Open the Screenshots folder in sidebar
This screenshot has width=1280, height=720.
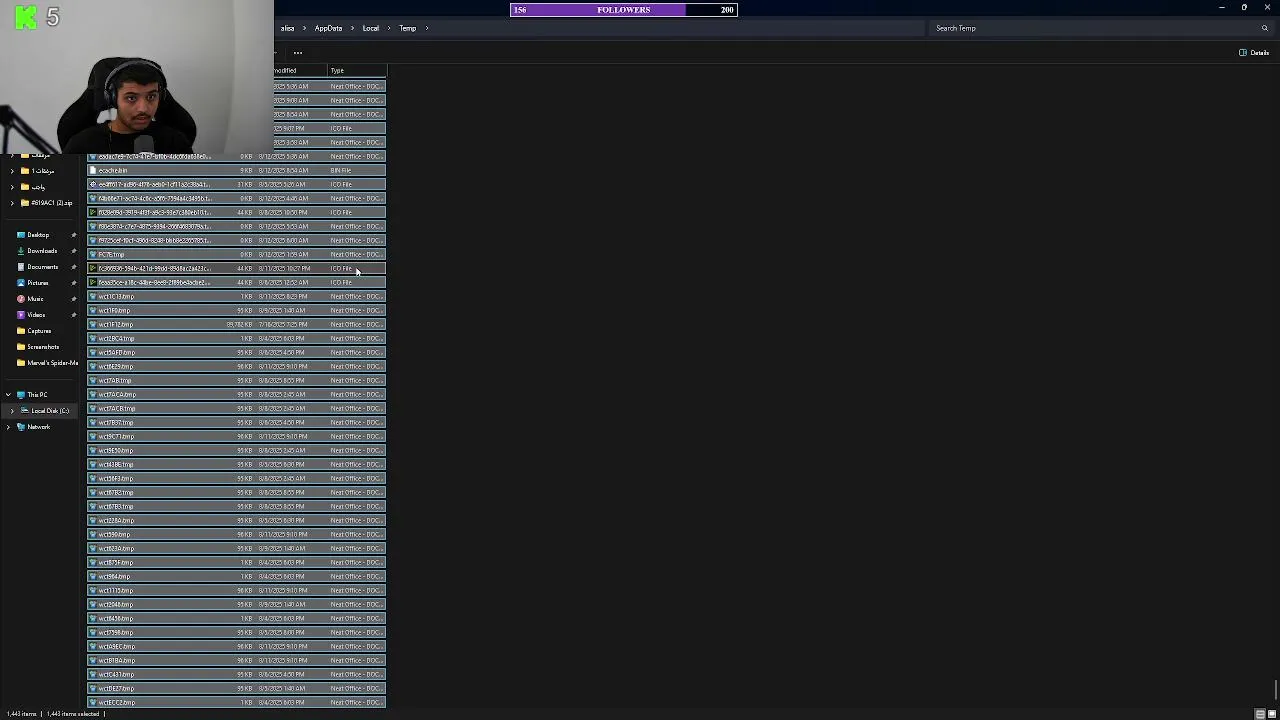point(43,347)
